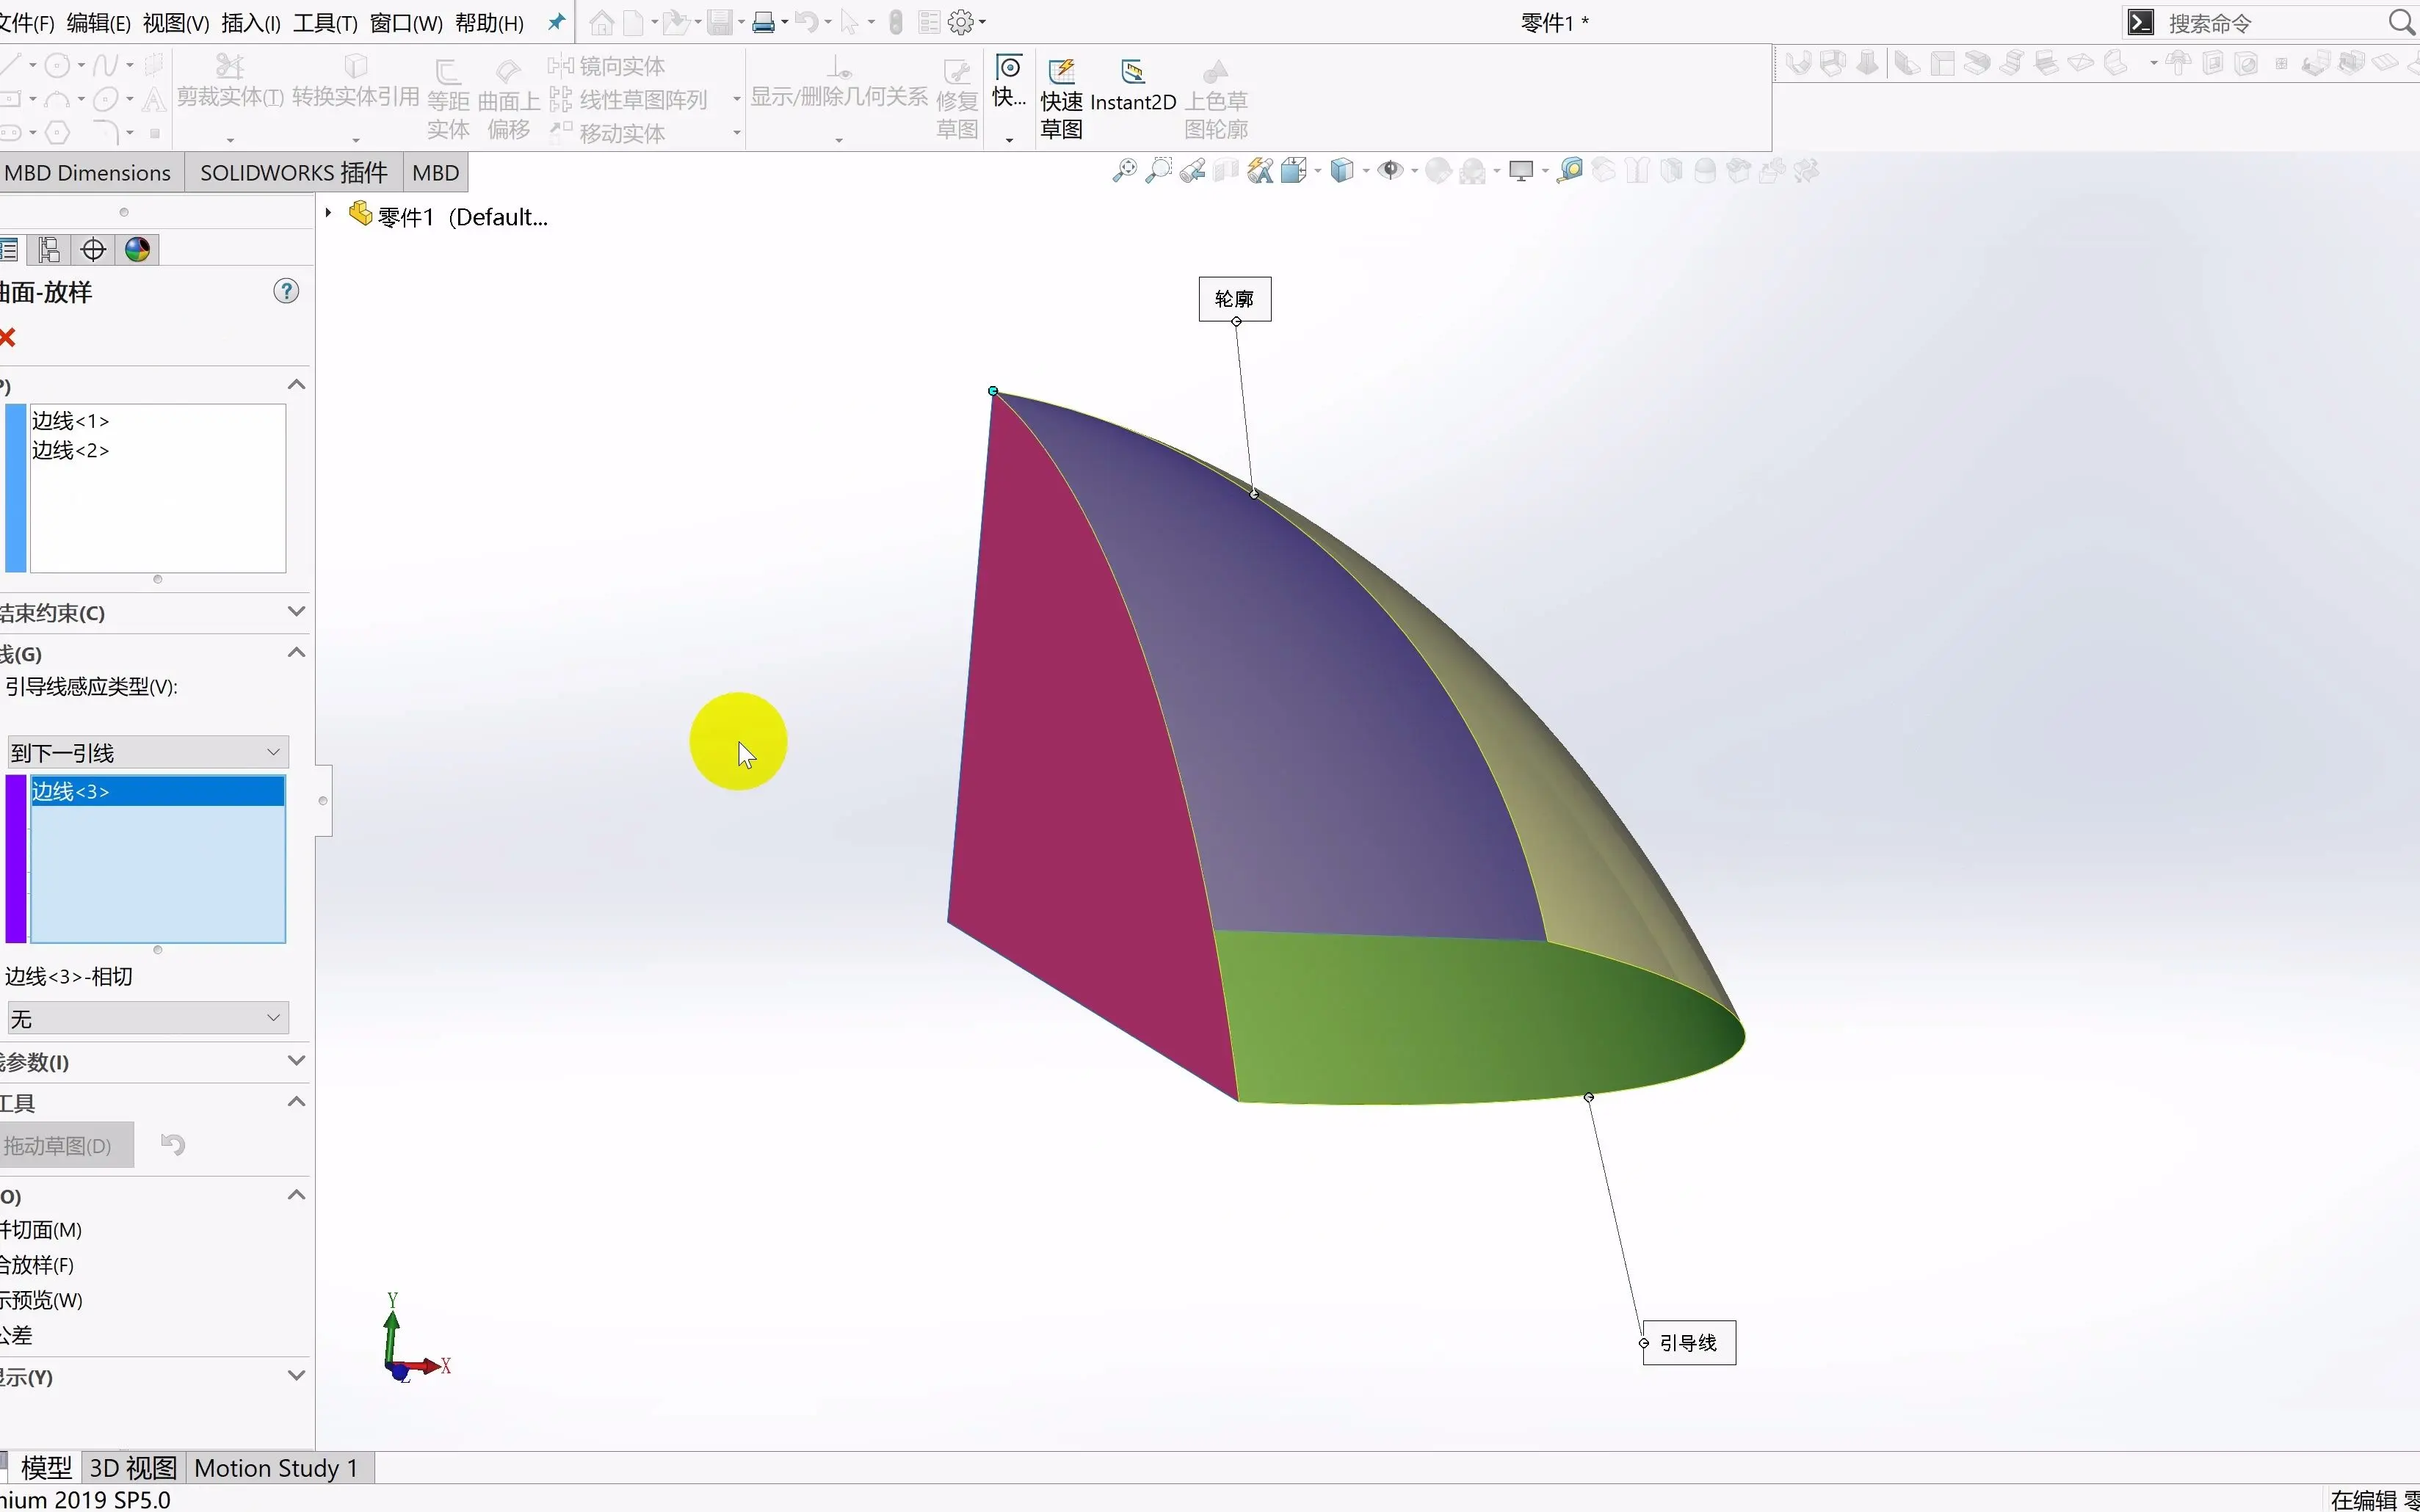Cancel the loft with the red X

click(8, 338)
